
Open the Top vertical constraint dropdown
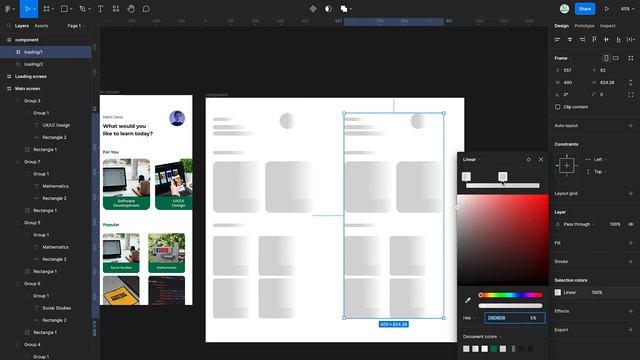click(x=599, y=172)
